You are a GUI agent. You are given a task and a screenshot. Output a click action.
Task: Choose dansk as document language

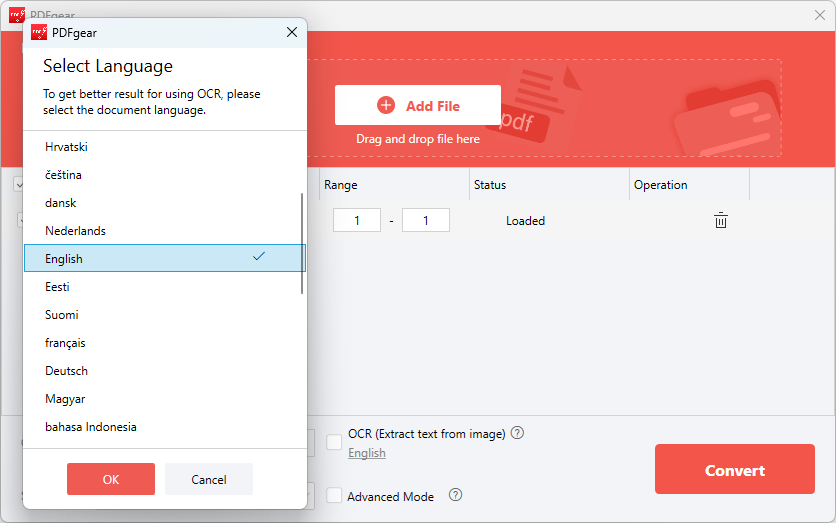[x=165, y=203]
